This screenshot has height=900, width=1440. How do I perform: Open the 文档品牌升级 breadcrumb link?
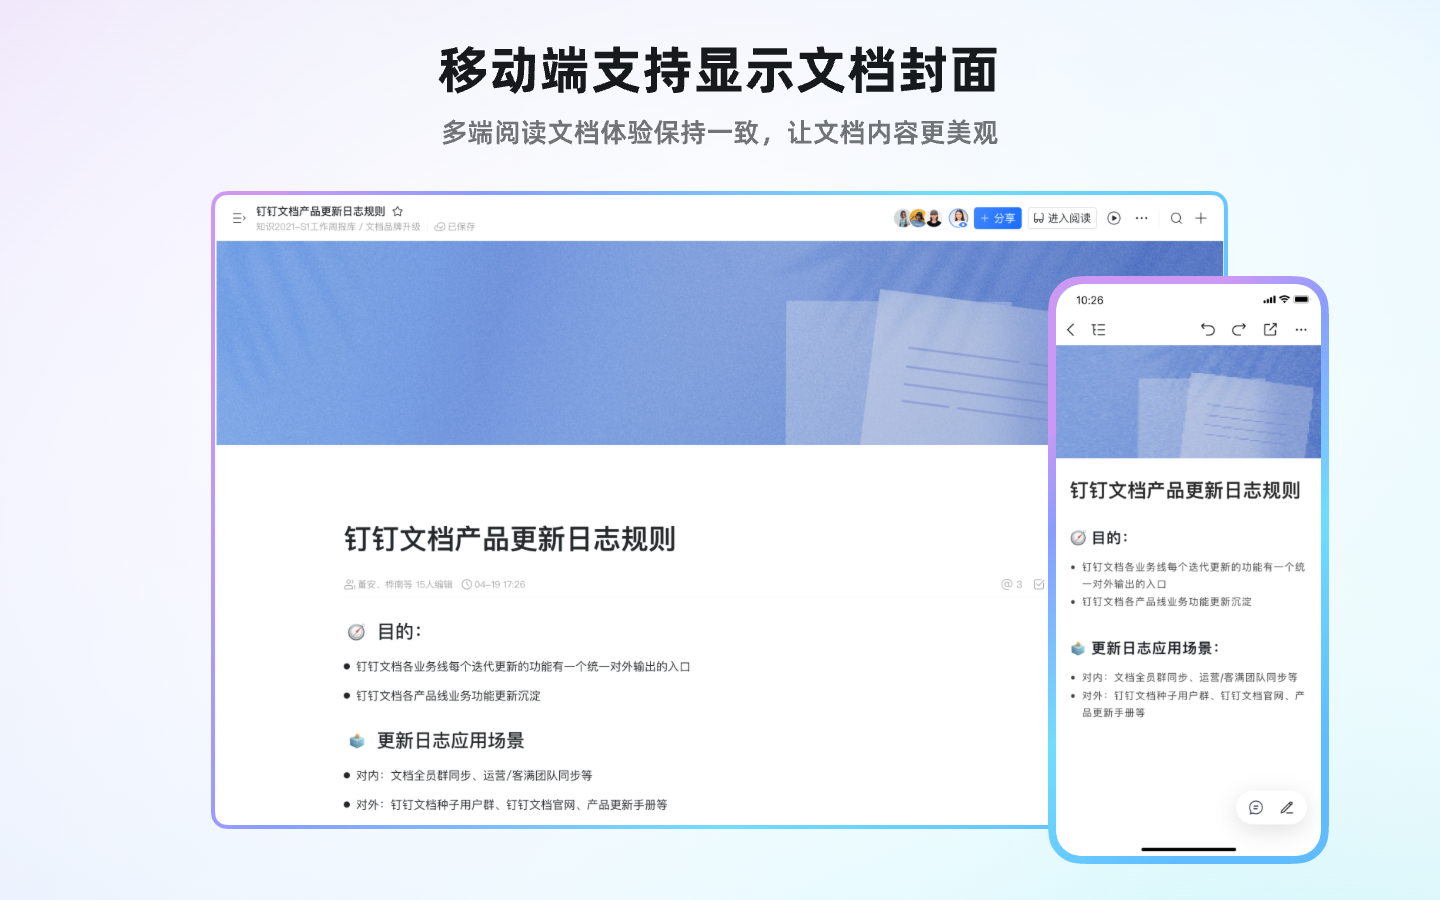pos(393,227)
